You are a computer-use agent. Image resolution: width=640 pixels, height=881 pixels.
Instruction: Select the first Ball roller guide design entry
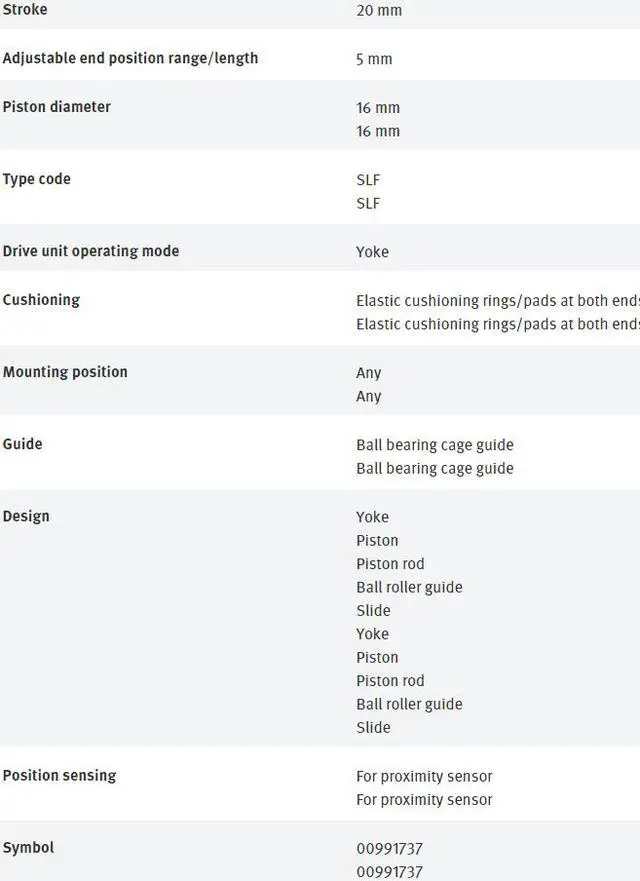tap(409, 587)
